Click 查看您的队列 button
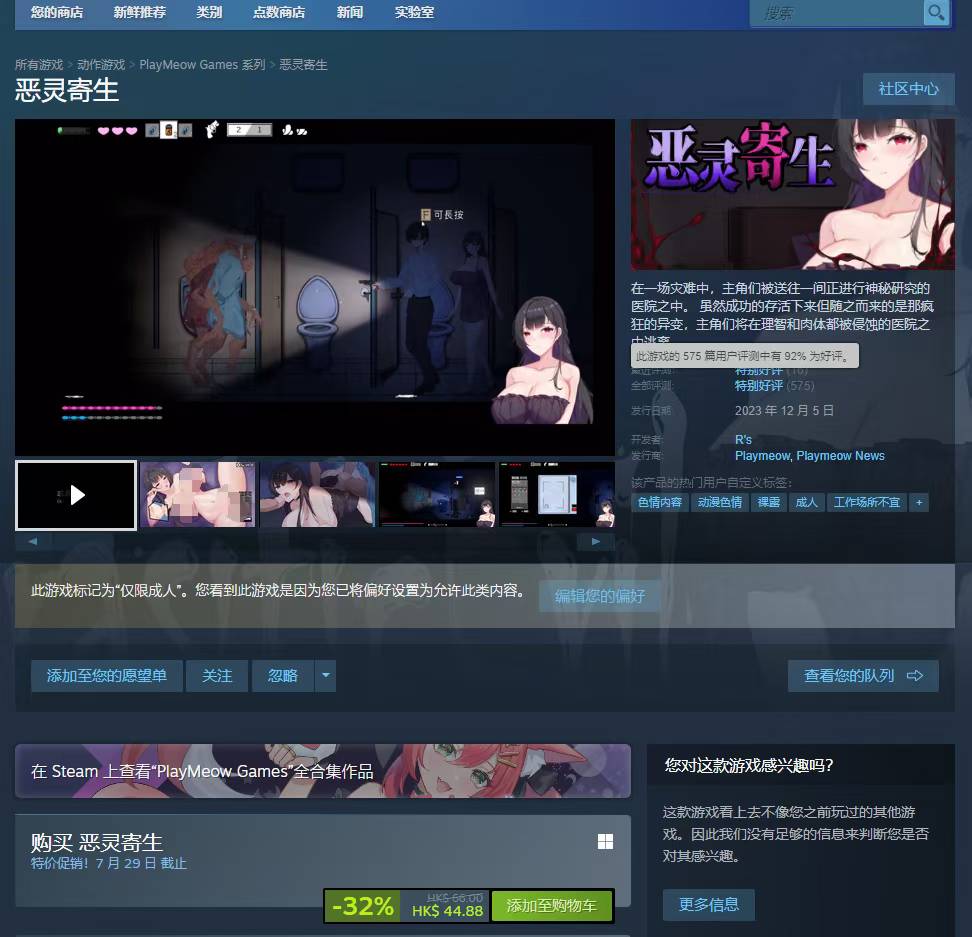 point(863,675)
